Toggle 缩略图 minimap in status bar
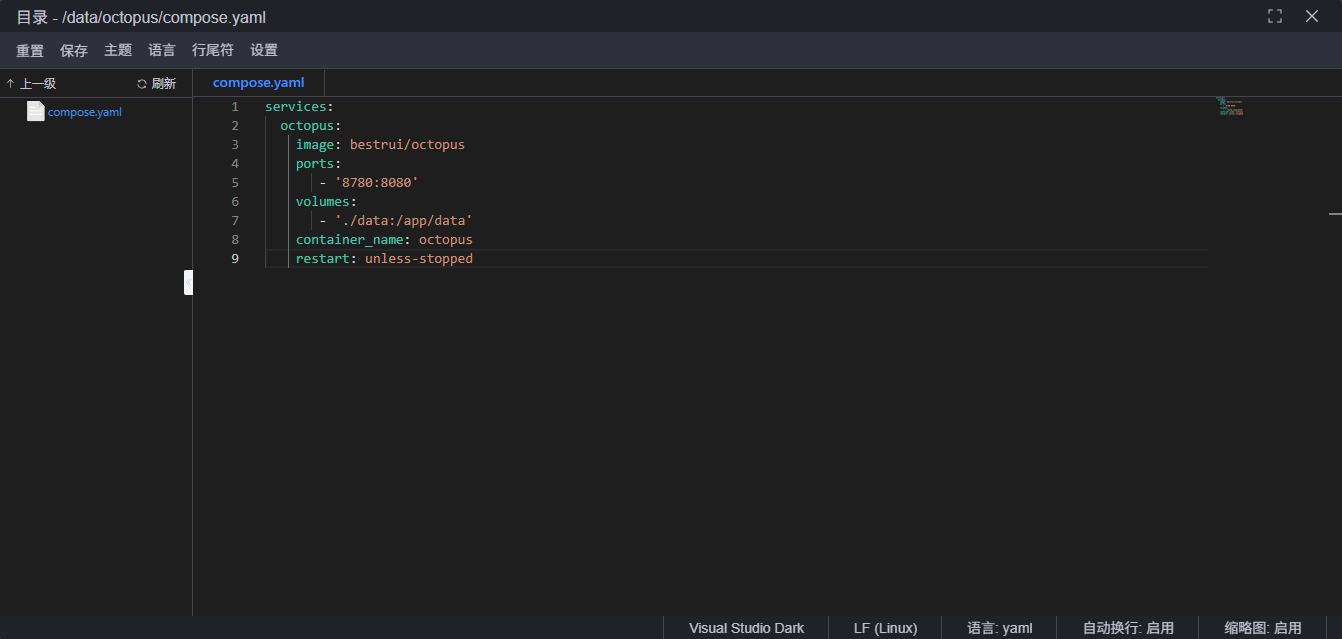Screen dimensions: 1342x639 [x=1263, y=628]
